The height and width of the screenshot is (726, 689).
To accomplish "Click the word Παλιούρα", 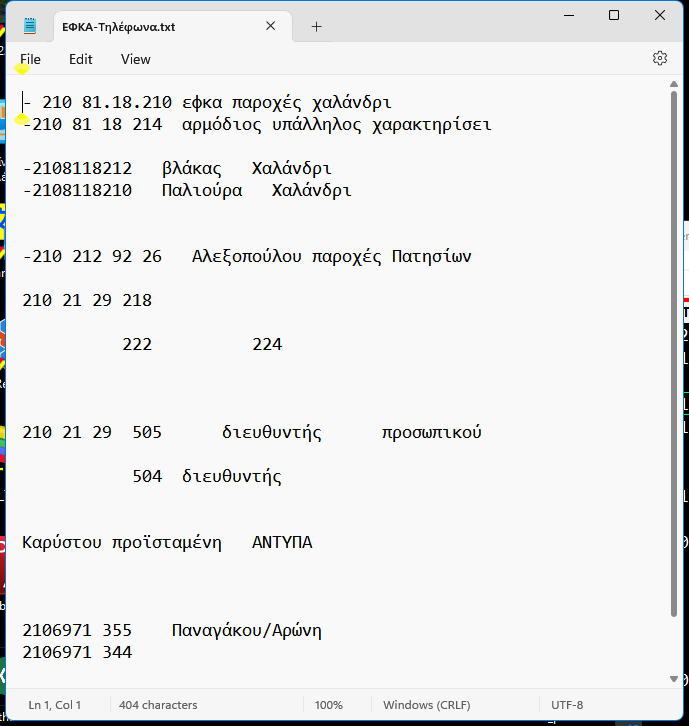I will coord(202,190).
